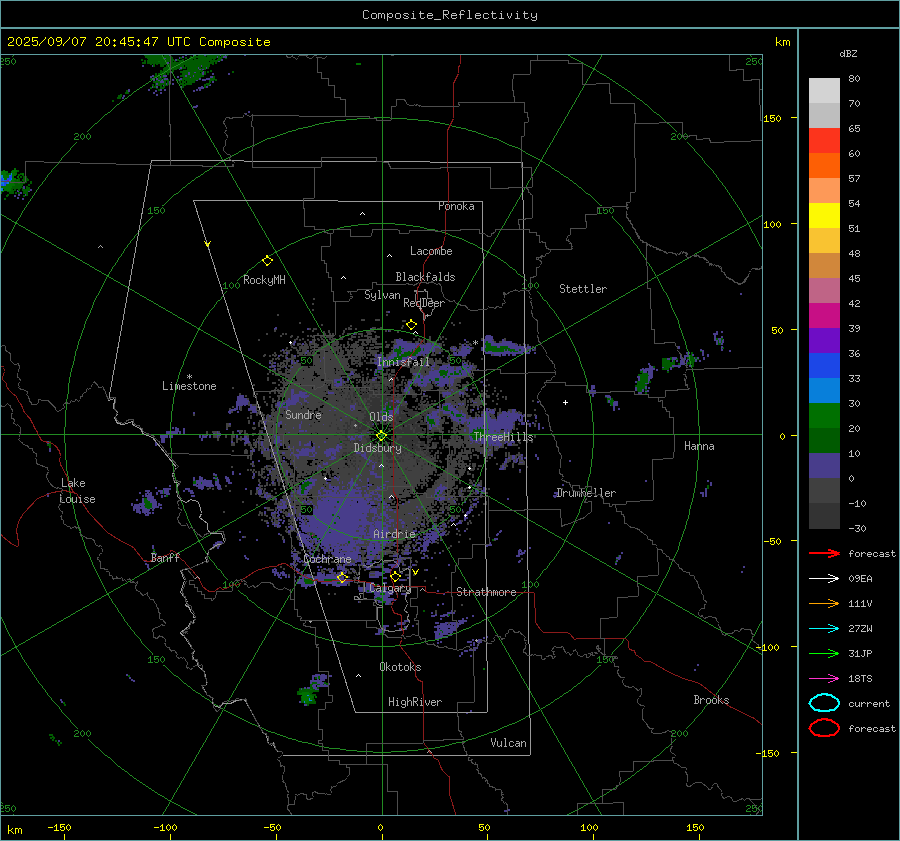Click the Banff town label

(x=165, y=558)
